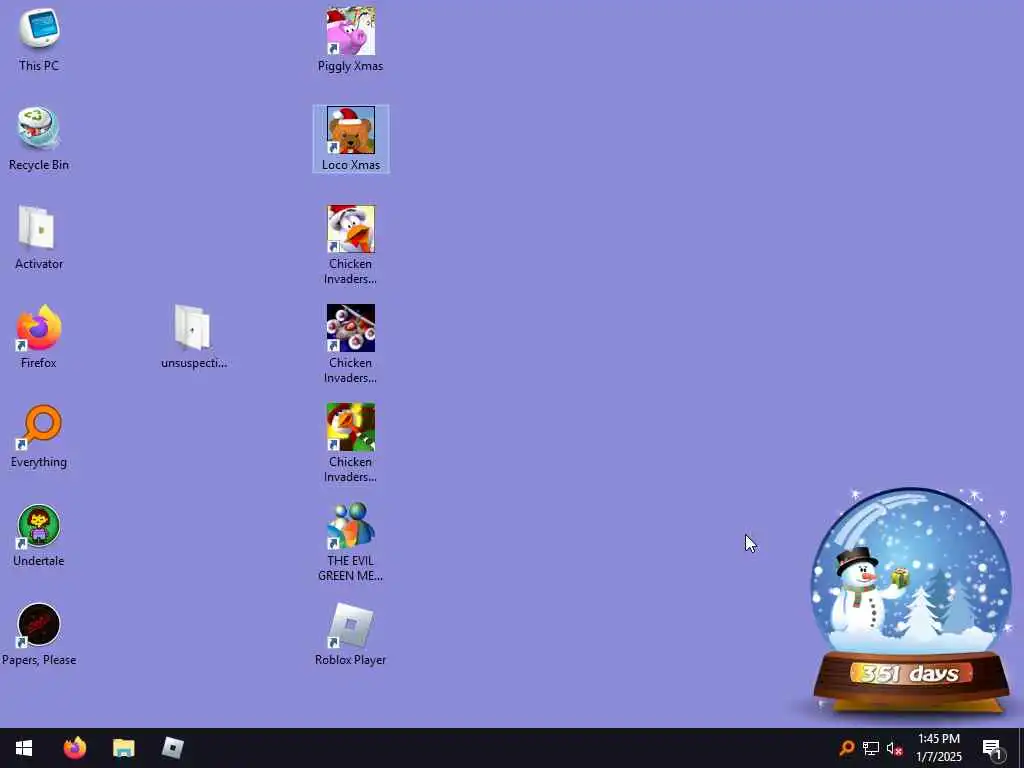
Task: Open the Windows Start menu
Action: tap(24, 748)
